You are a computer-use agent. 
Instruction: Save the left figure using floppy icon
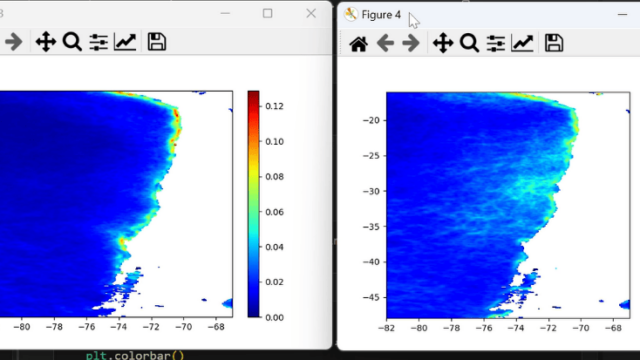coord(157,42)
